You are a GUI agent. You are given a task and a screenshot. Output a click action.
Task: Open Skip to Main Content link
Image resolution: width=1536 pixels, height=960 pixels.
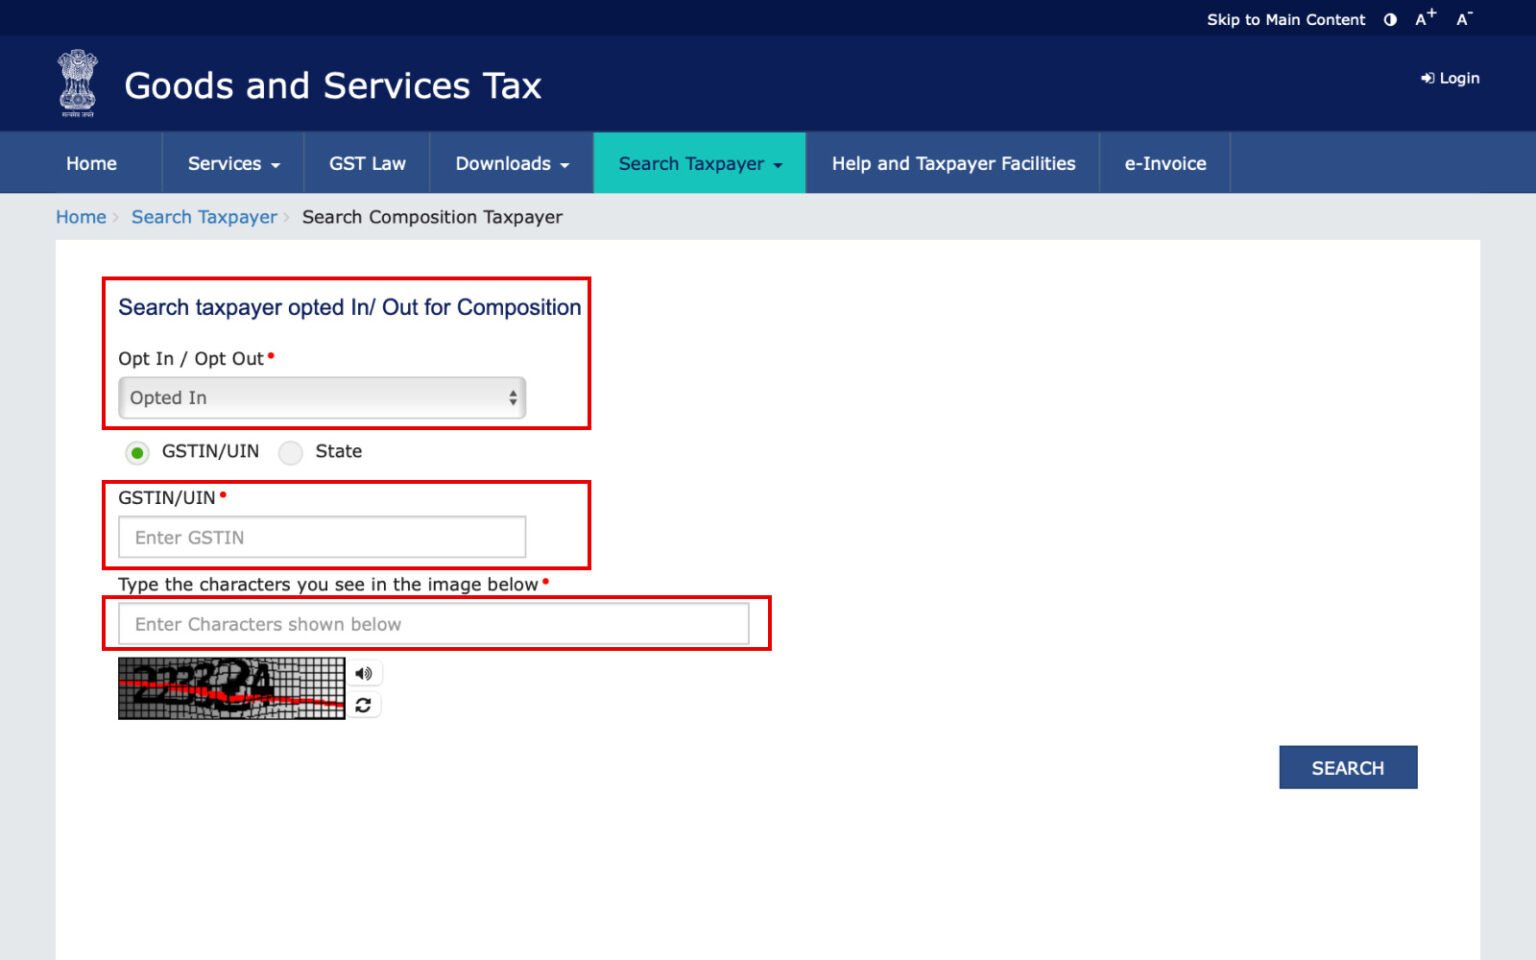1285,19
